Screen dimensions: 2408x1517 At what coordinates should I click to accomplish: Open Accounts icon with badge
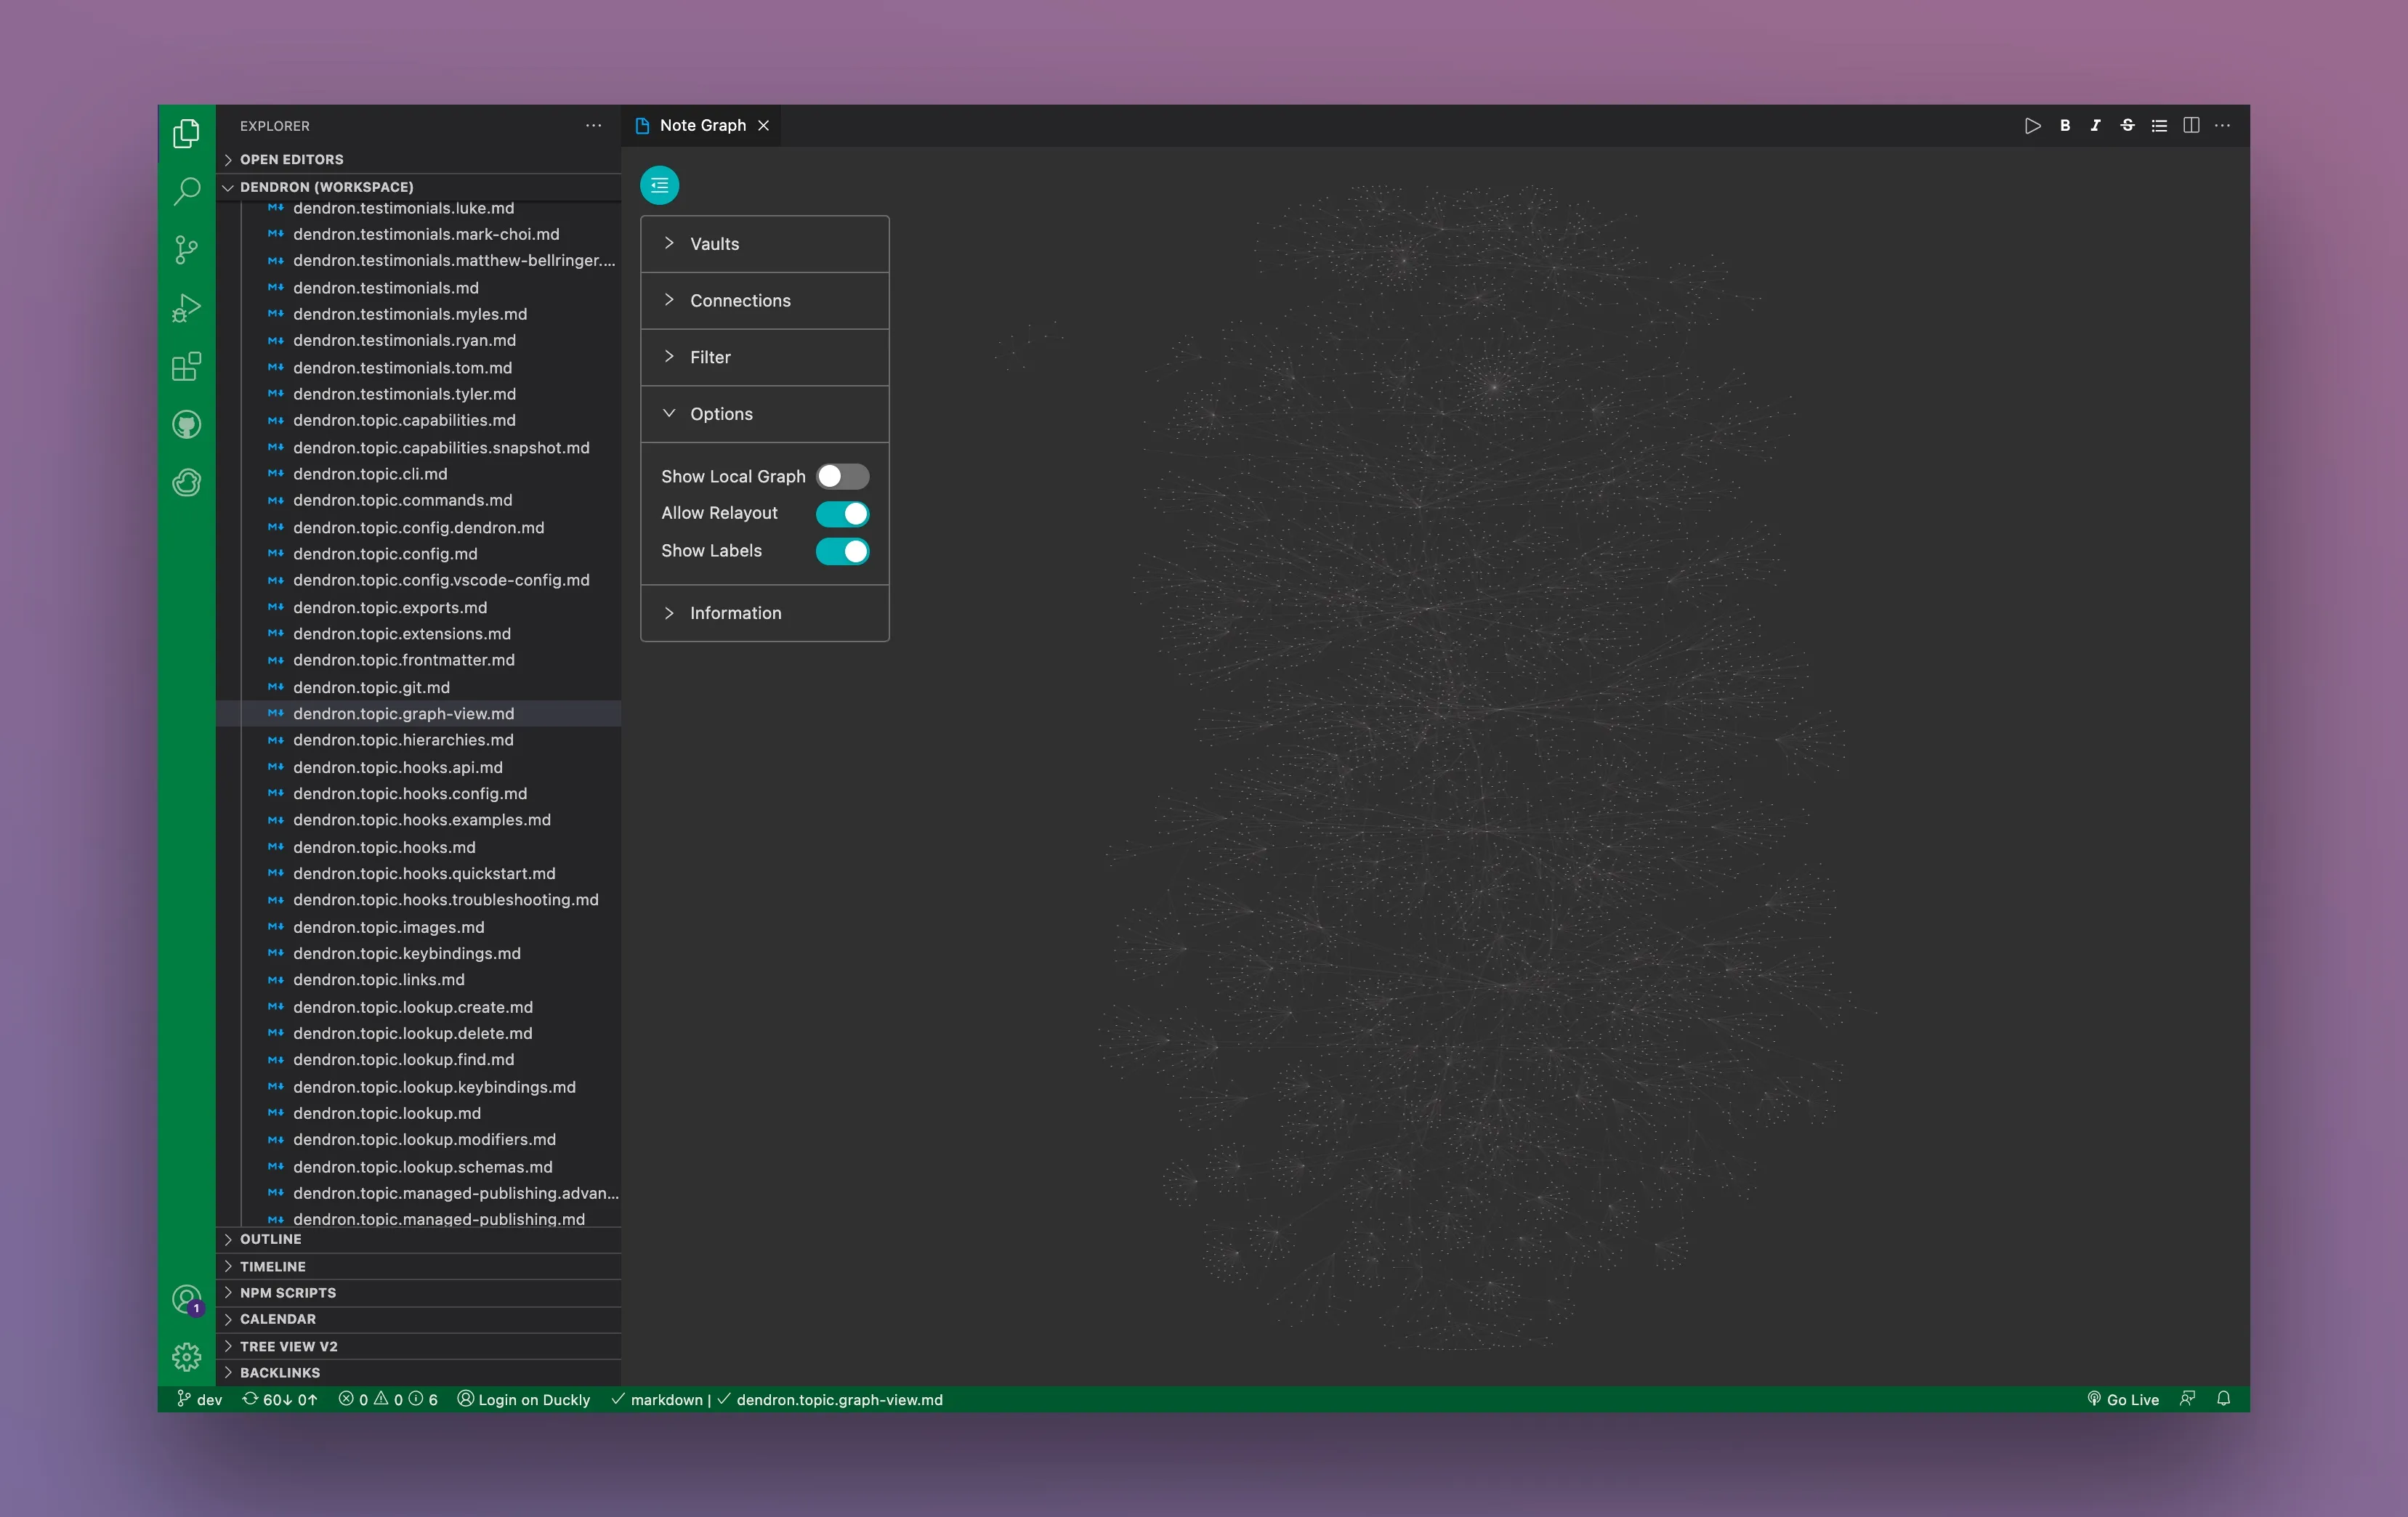tap(186, 1299)
